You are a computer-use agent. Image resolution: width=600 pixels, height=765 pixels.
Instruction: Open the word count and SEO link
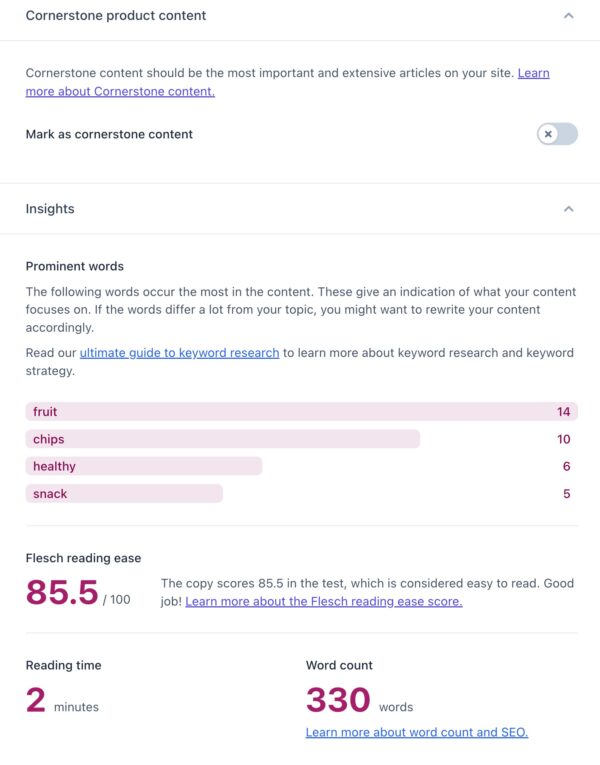coord(416,732)
